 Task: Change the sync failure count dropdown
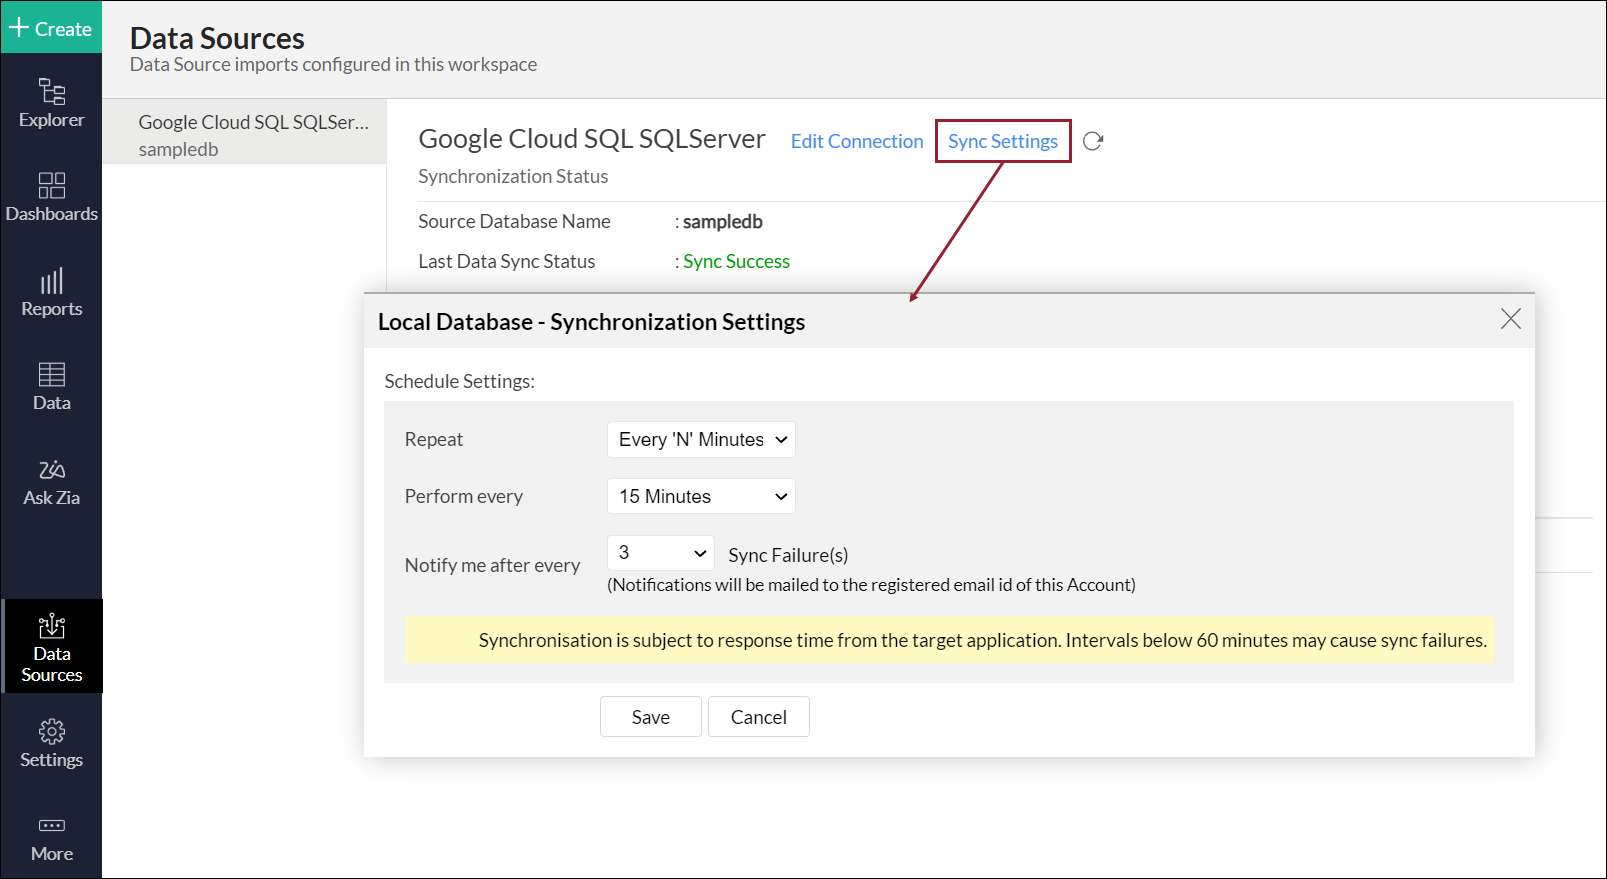pyautogui.click(x=661, y=553)
